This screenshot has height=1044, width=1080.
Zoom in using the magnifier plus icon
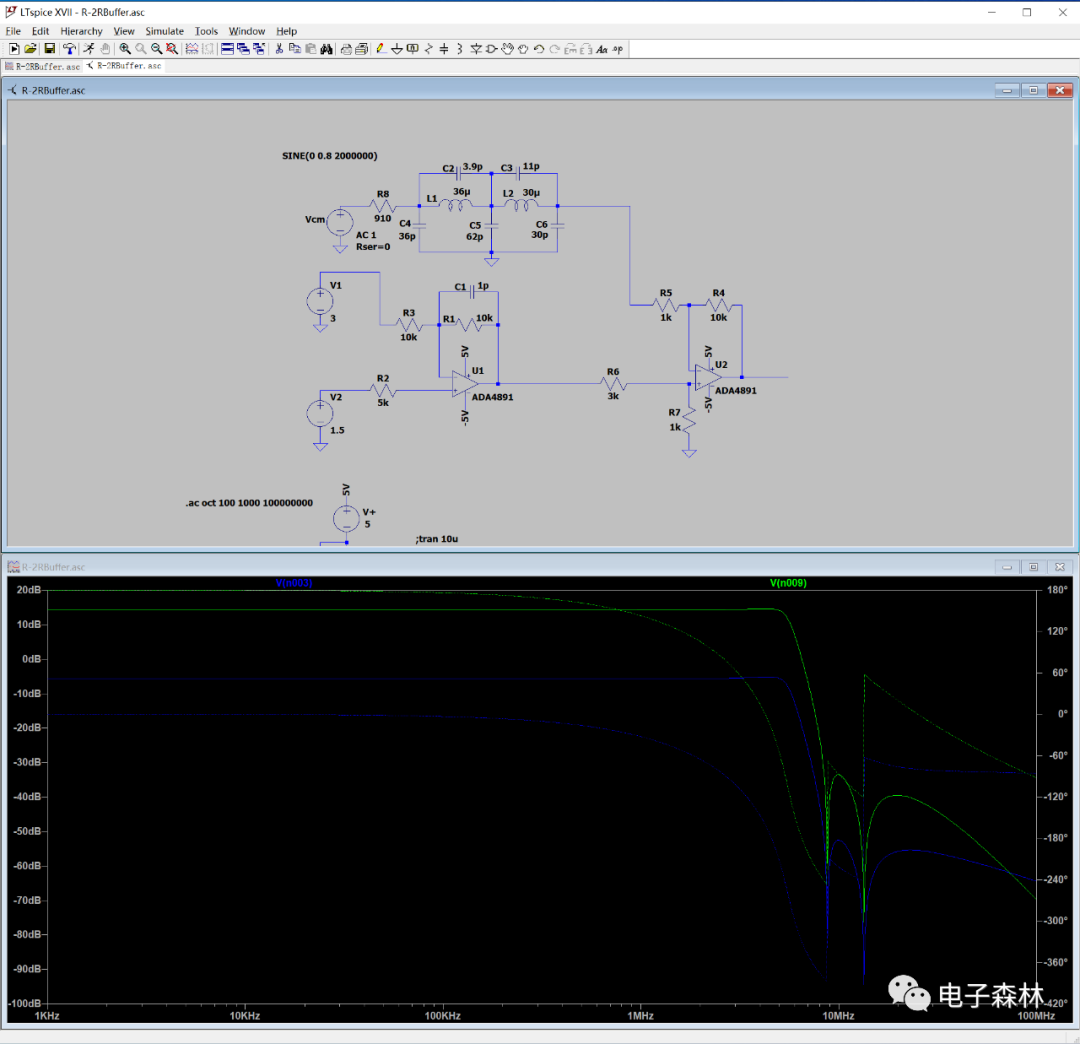click(125, 49)
